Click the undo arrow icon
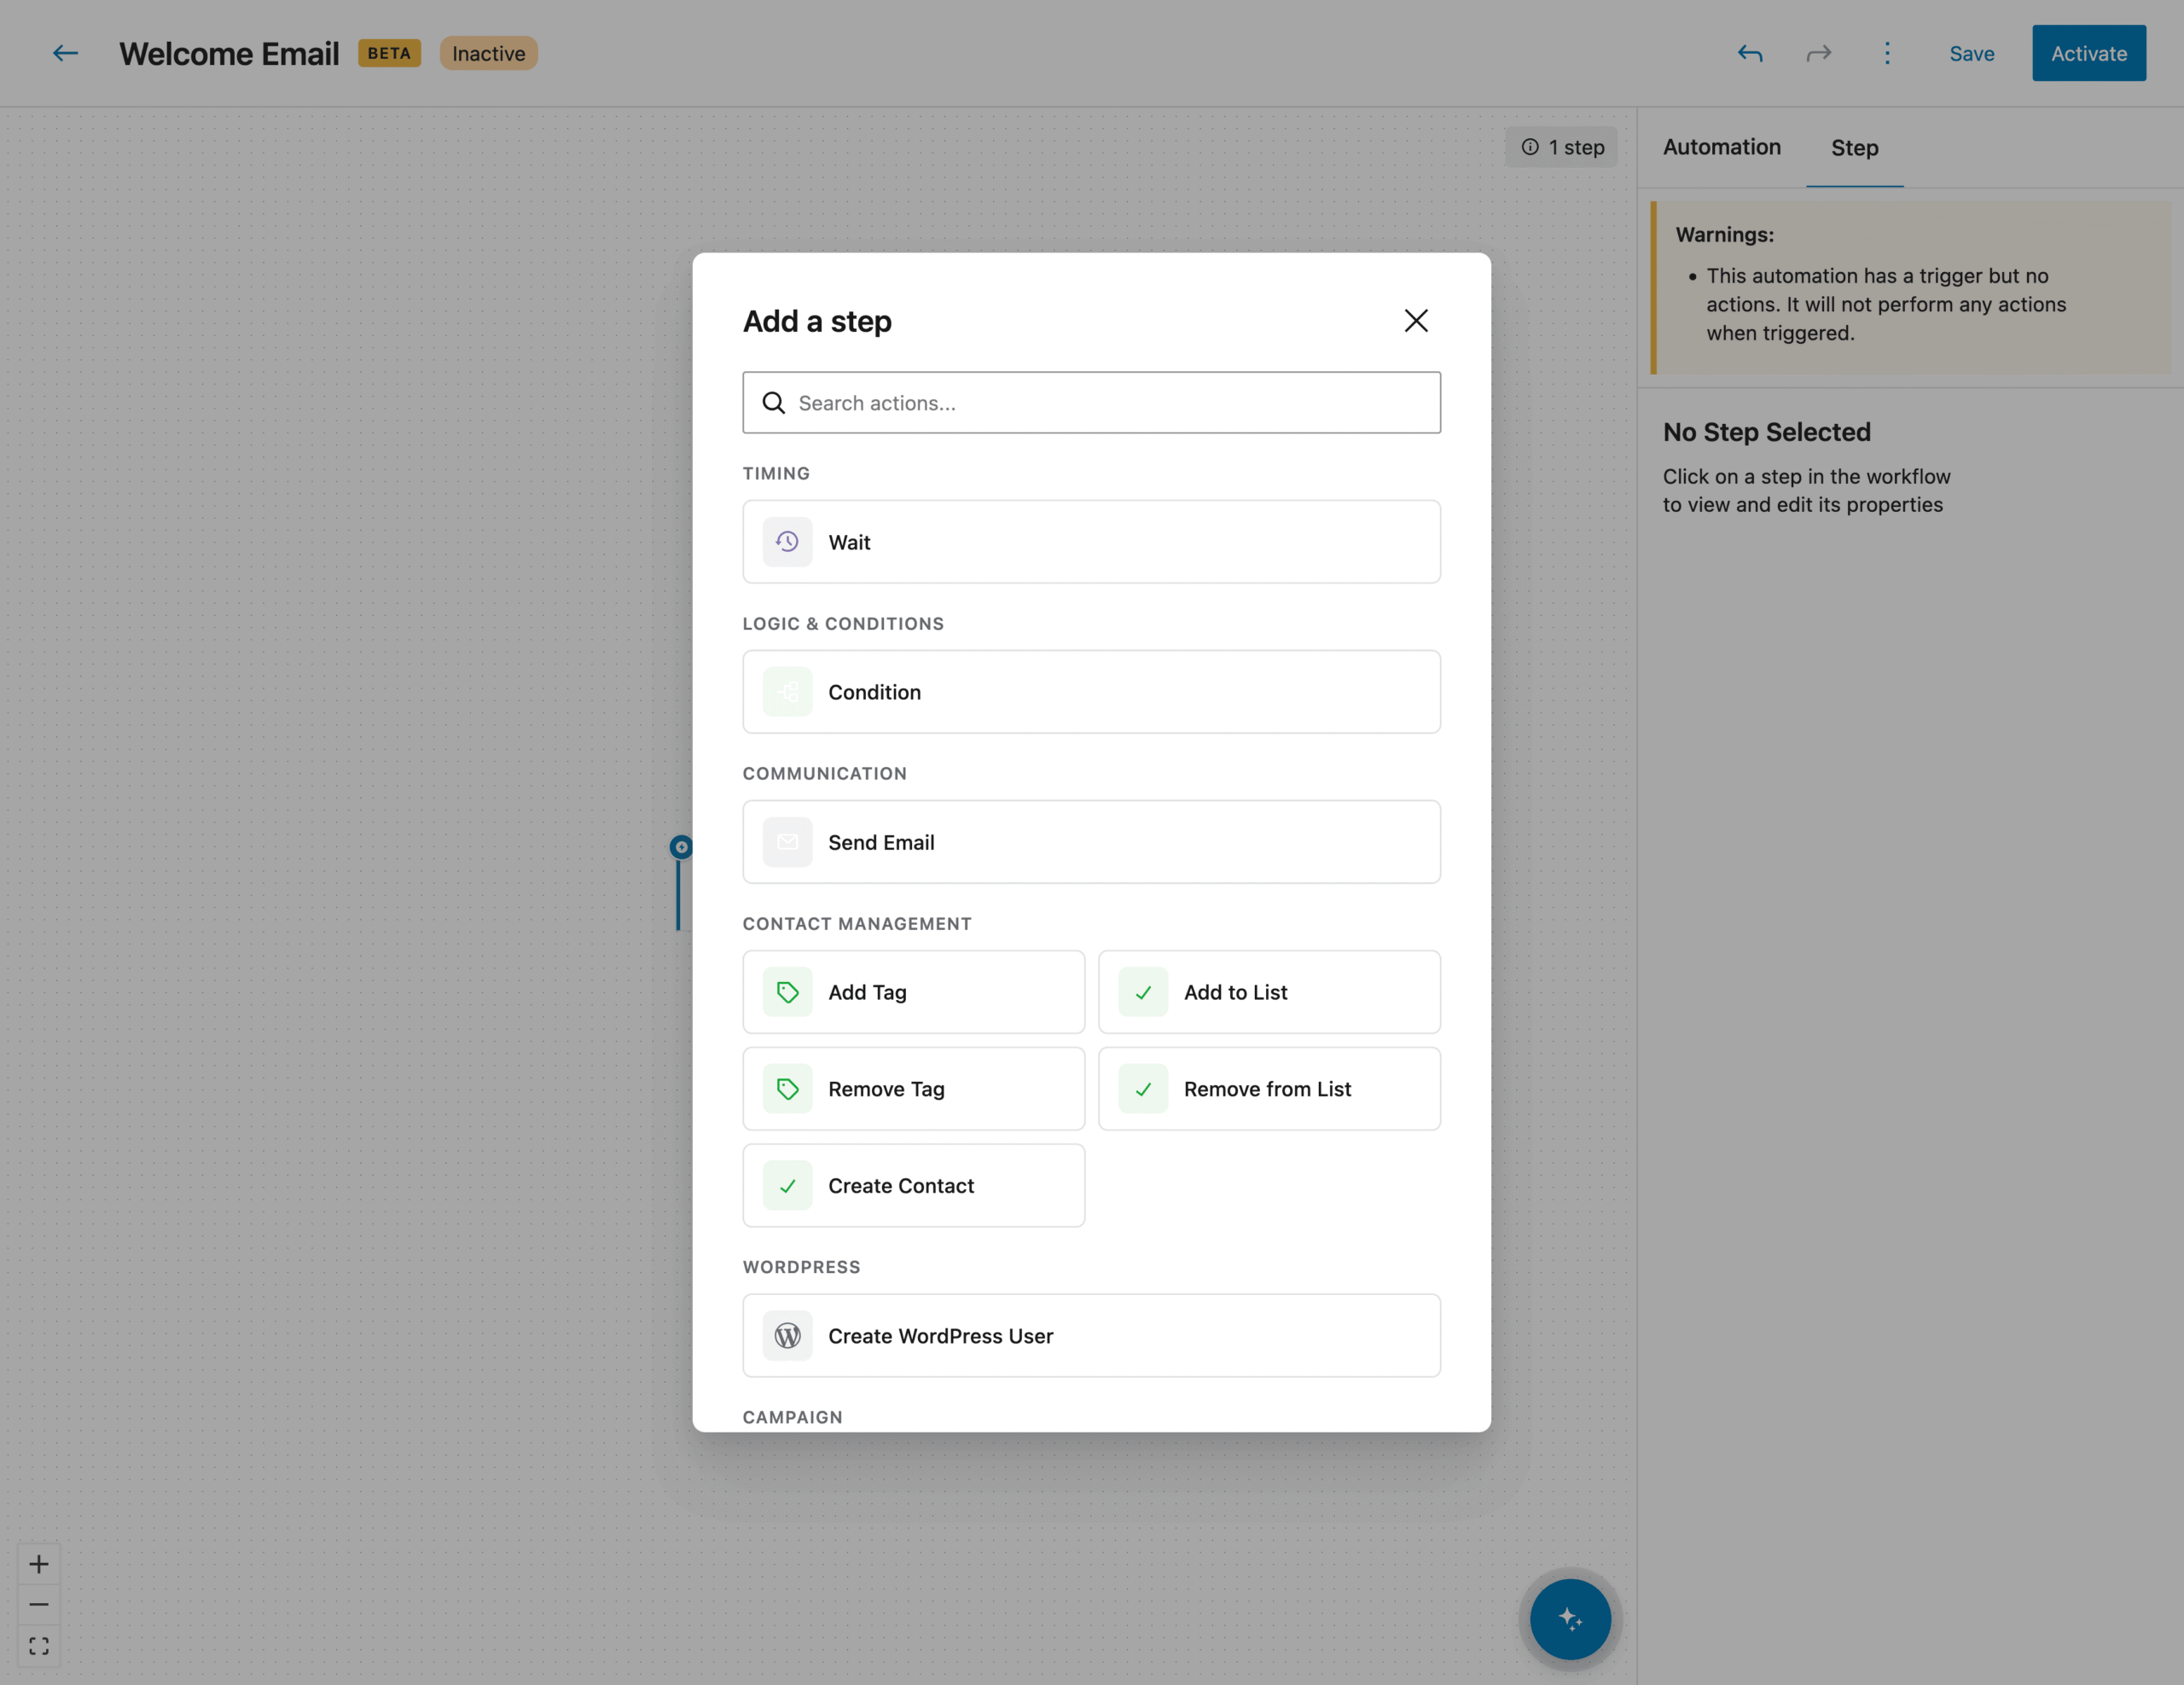The height and width of the screenshot is (1685, 2184). click(1750, 53)
